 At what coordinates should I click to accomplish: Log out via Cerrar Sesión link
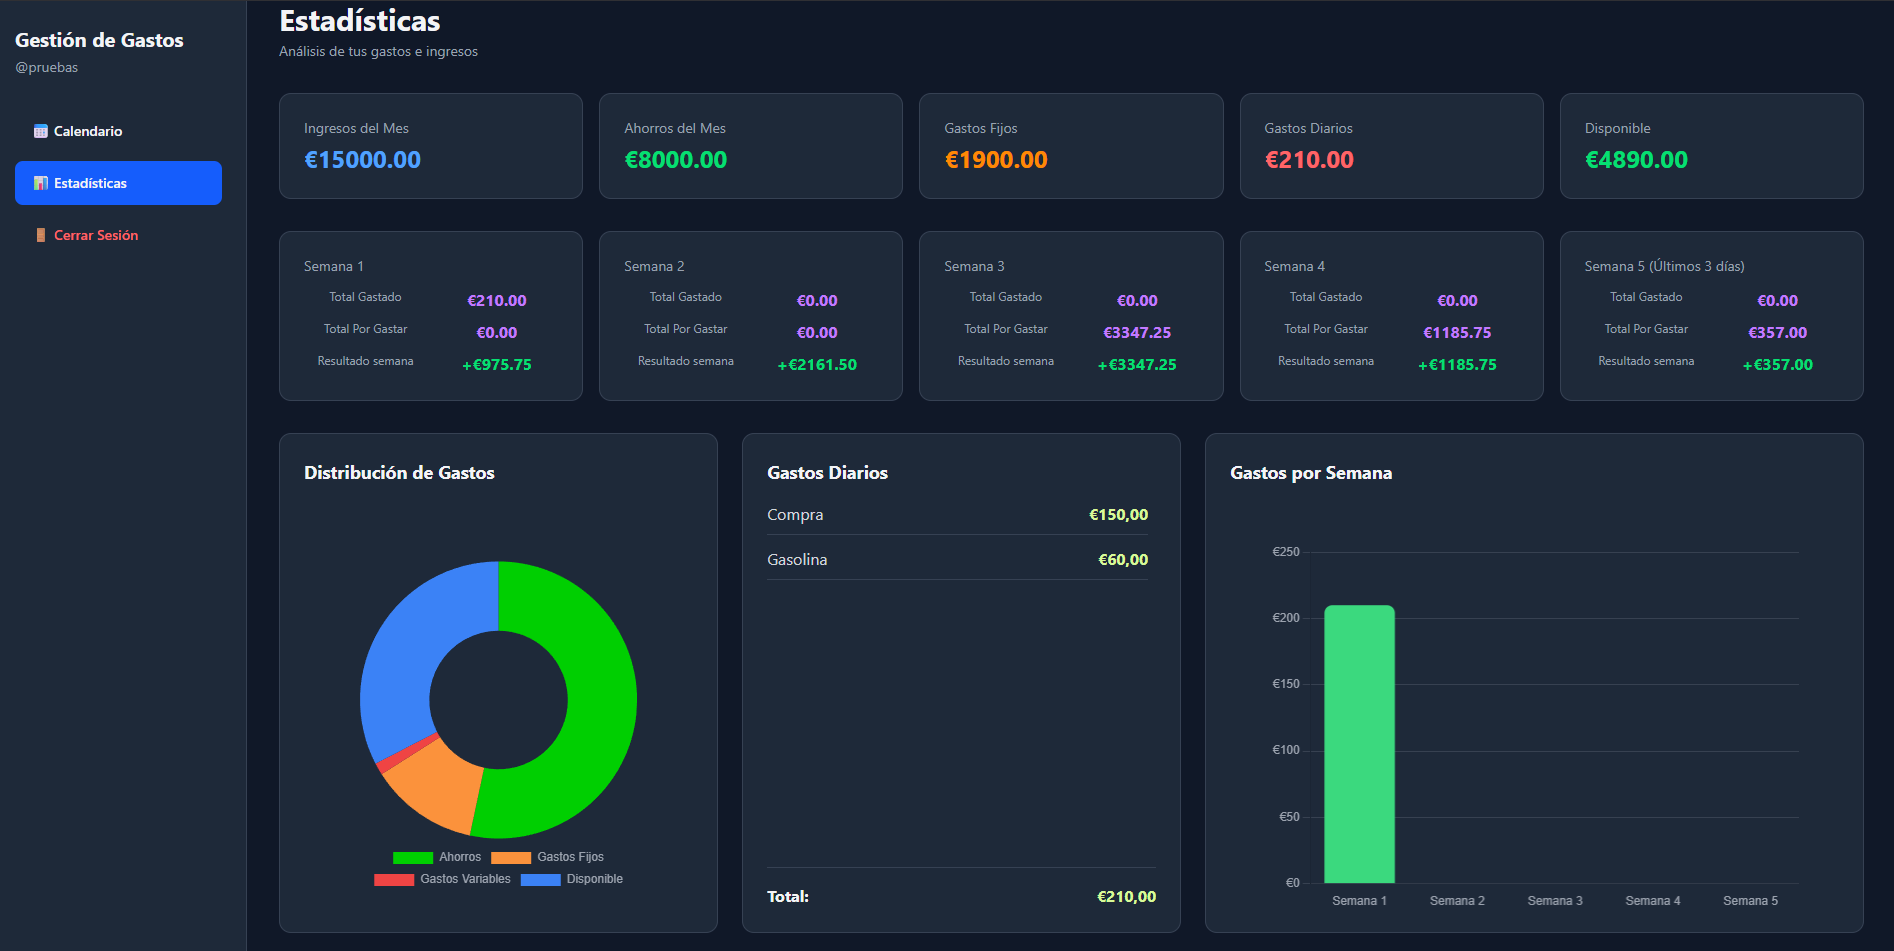tap(96, 235)
